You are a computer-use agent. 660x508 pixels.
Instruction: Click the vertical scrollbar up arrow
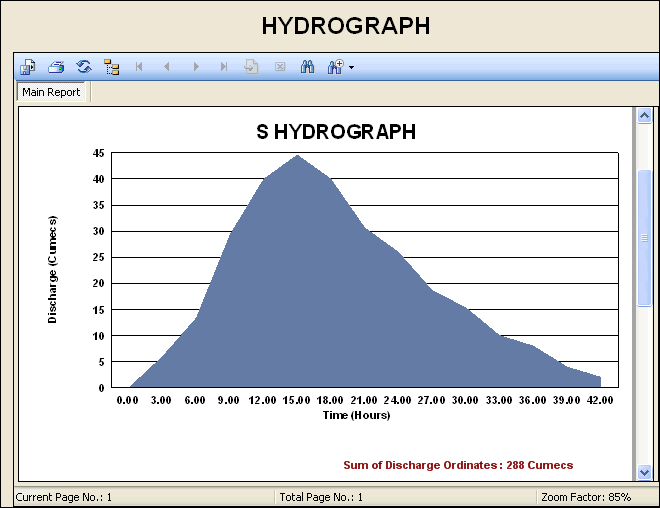point(644,116)
